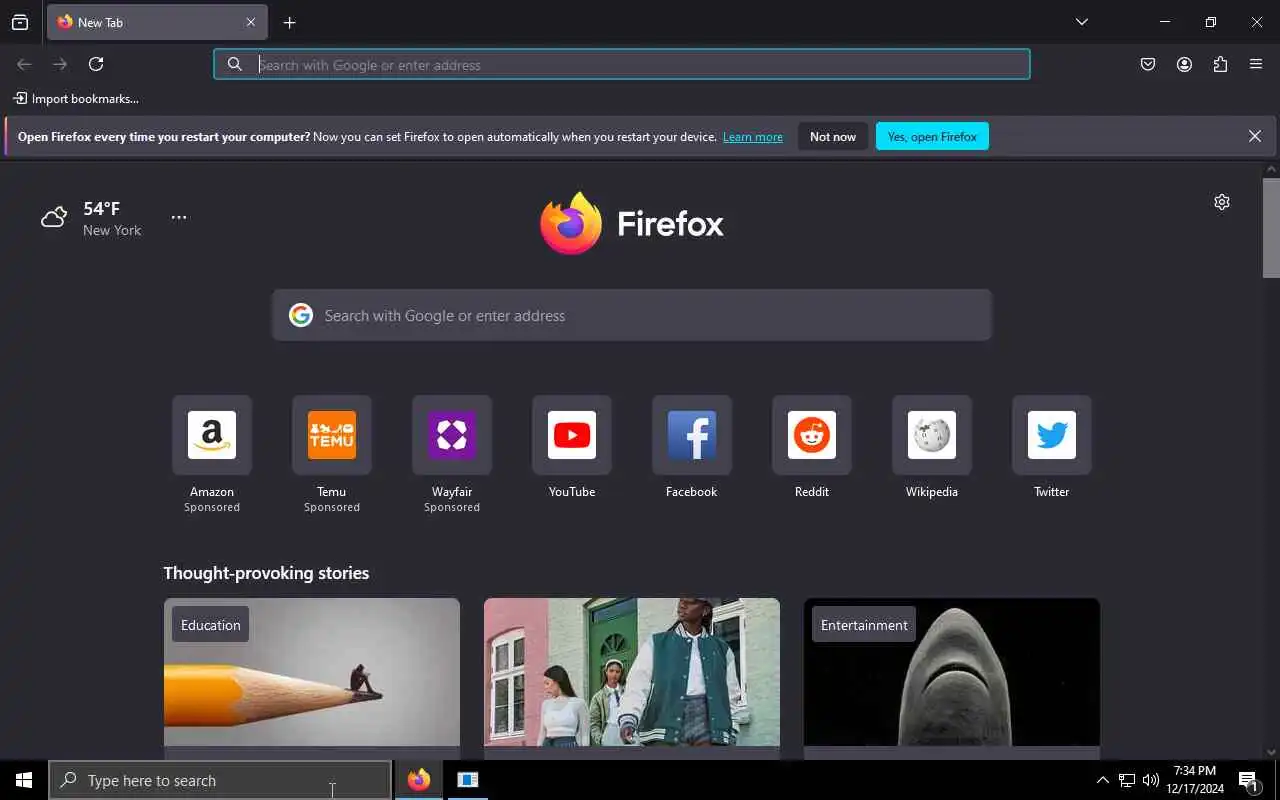Open Save to Pocket icon
This screenshot has height=800, width=1280.
[x=1148, y=64]
